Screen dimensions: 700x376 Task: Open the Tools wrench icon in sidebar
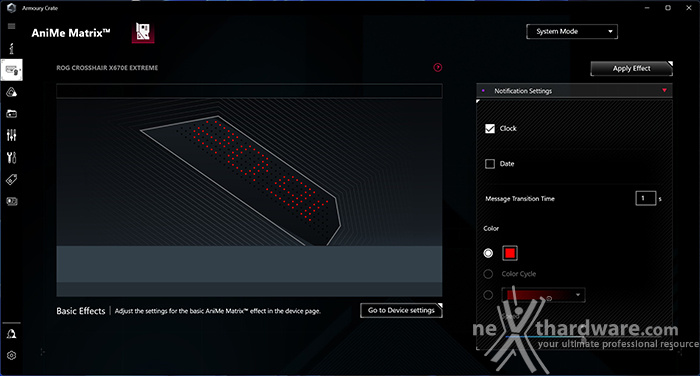click(12, 158)
